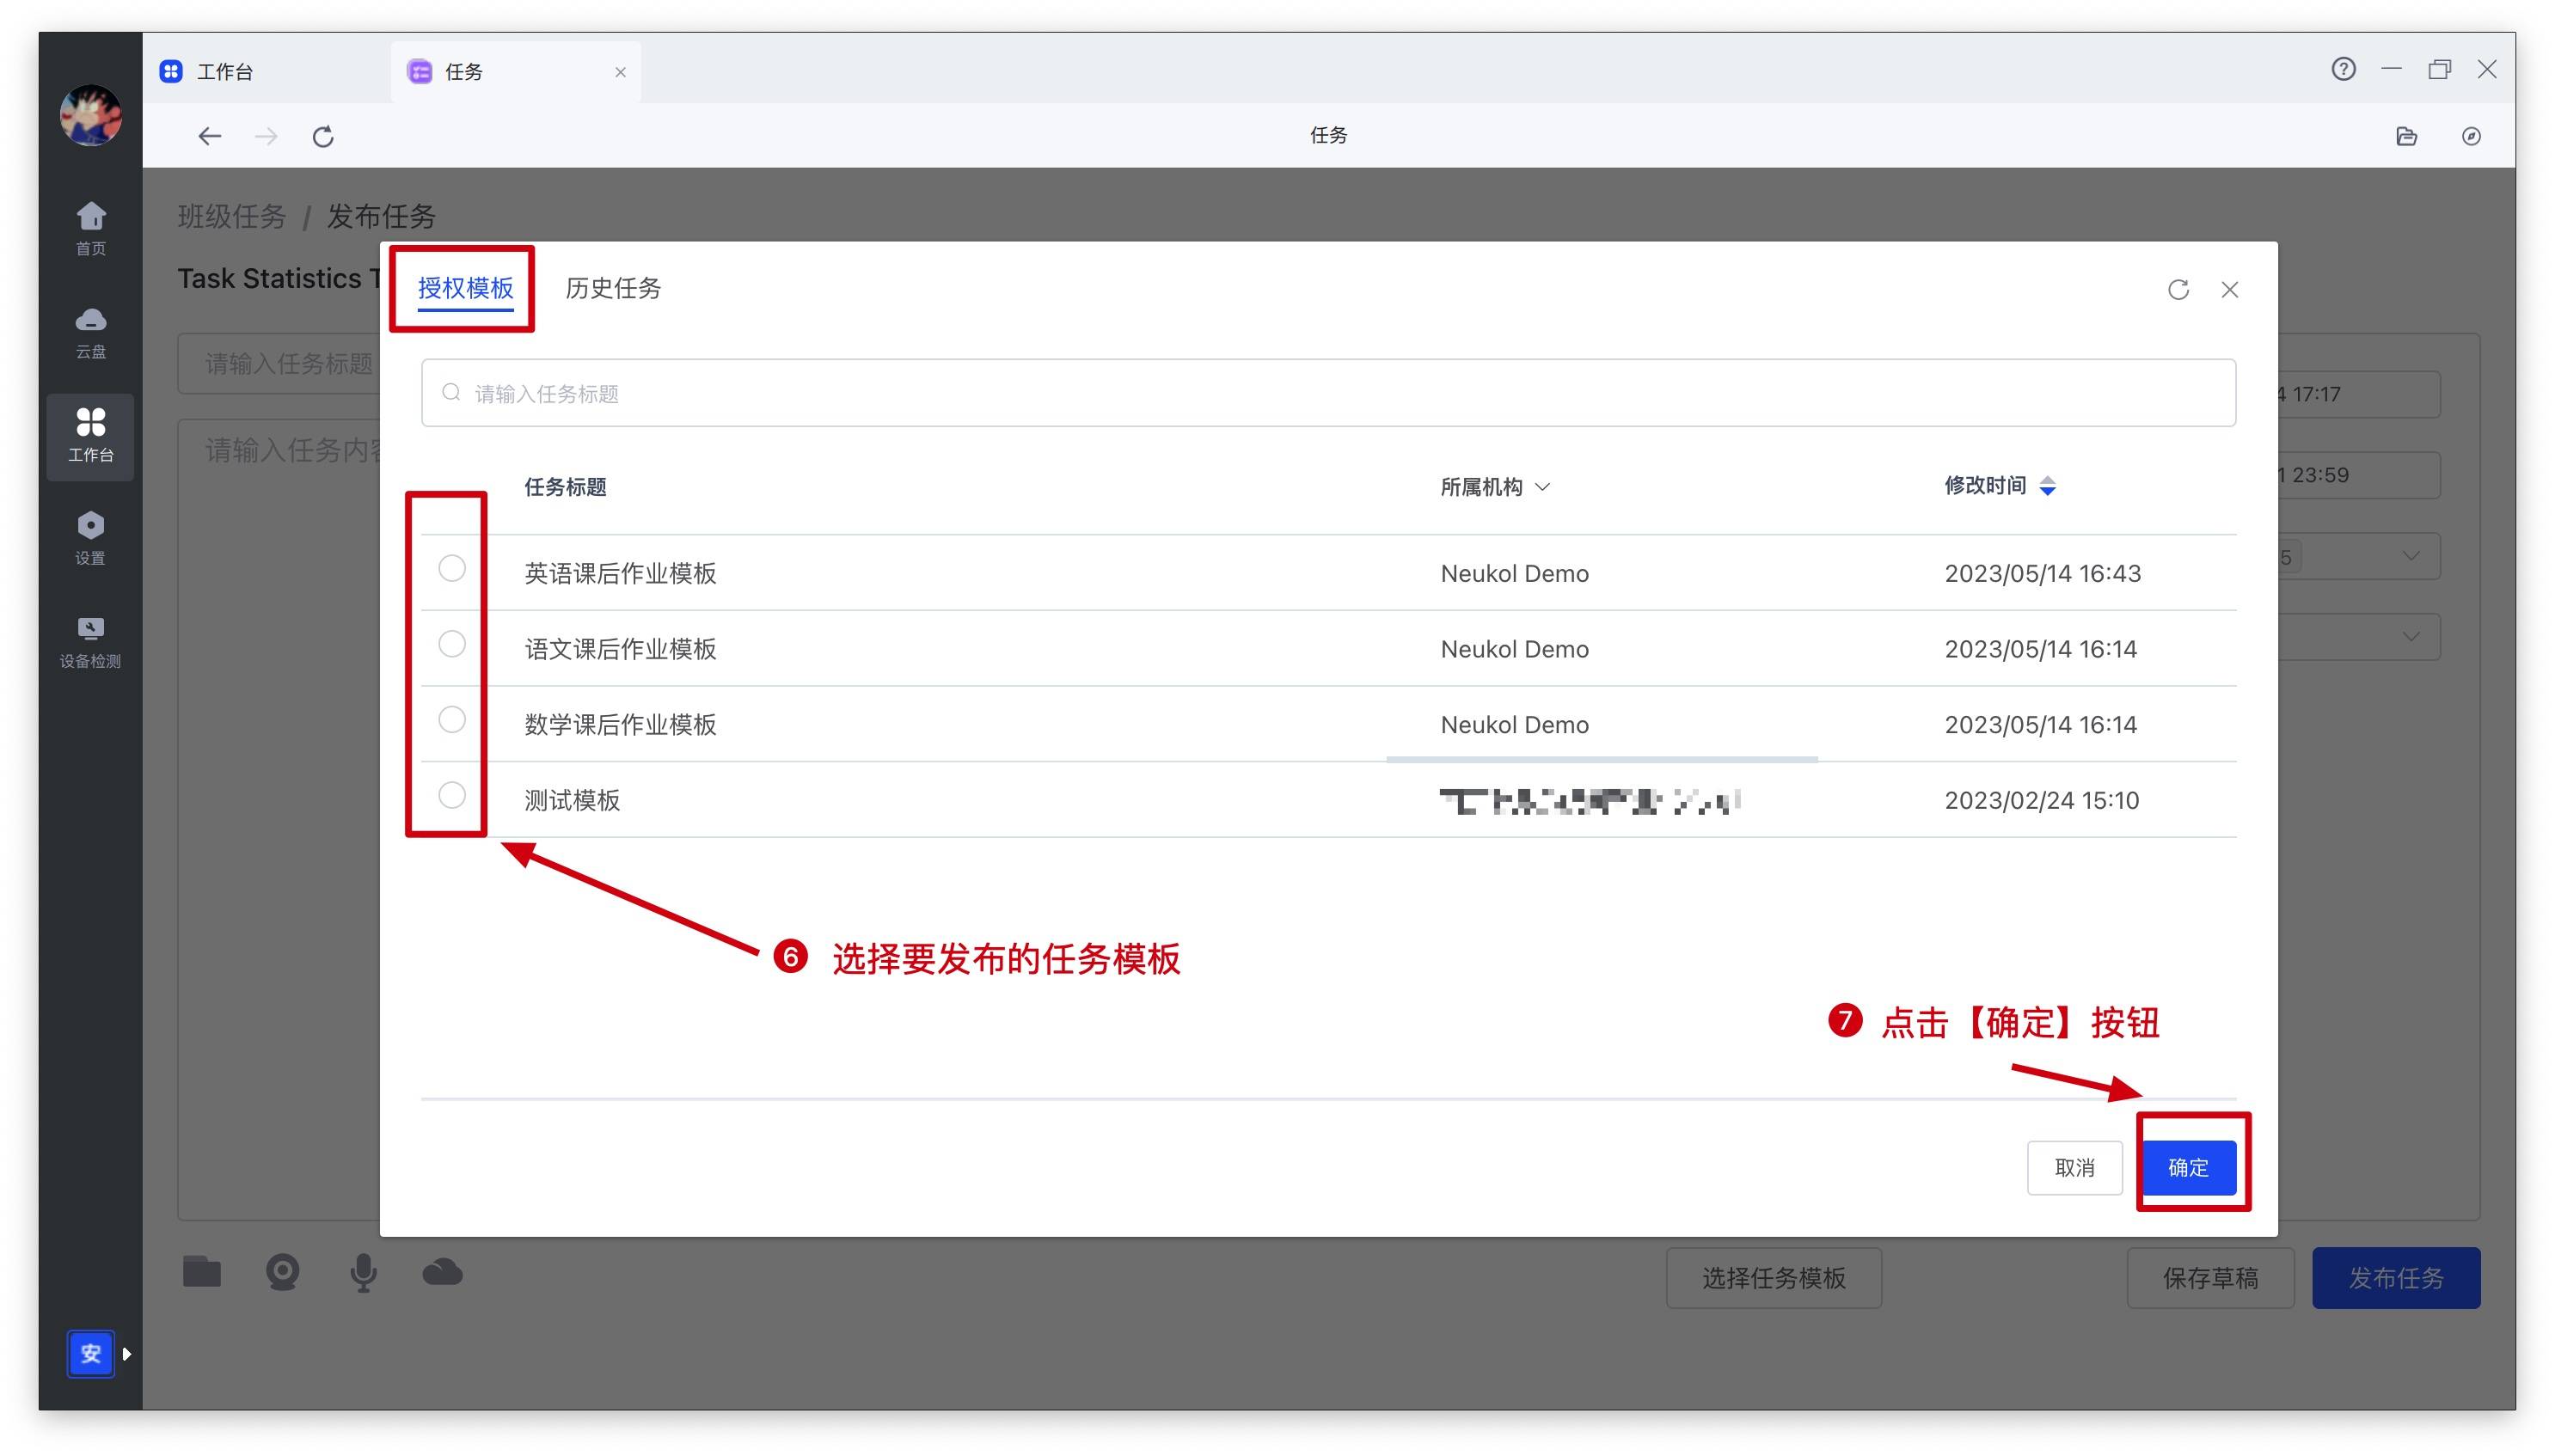Select radio for 测试模板
2555x1456 pixels.
pyautogui.click(x=452, y=795)
